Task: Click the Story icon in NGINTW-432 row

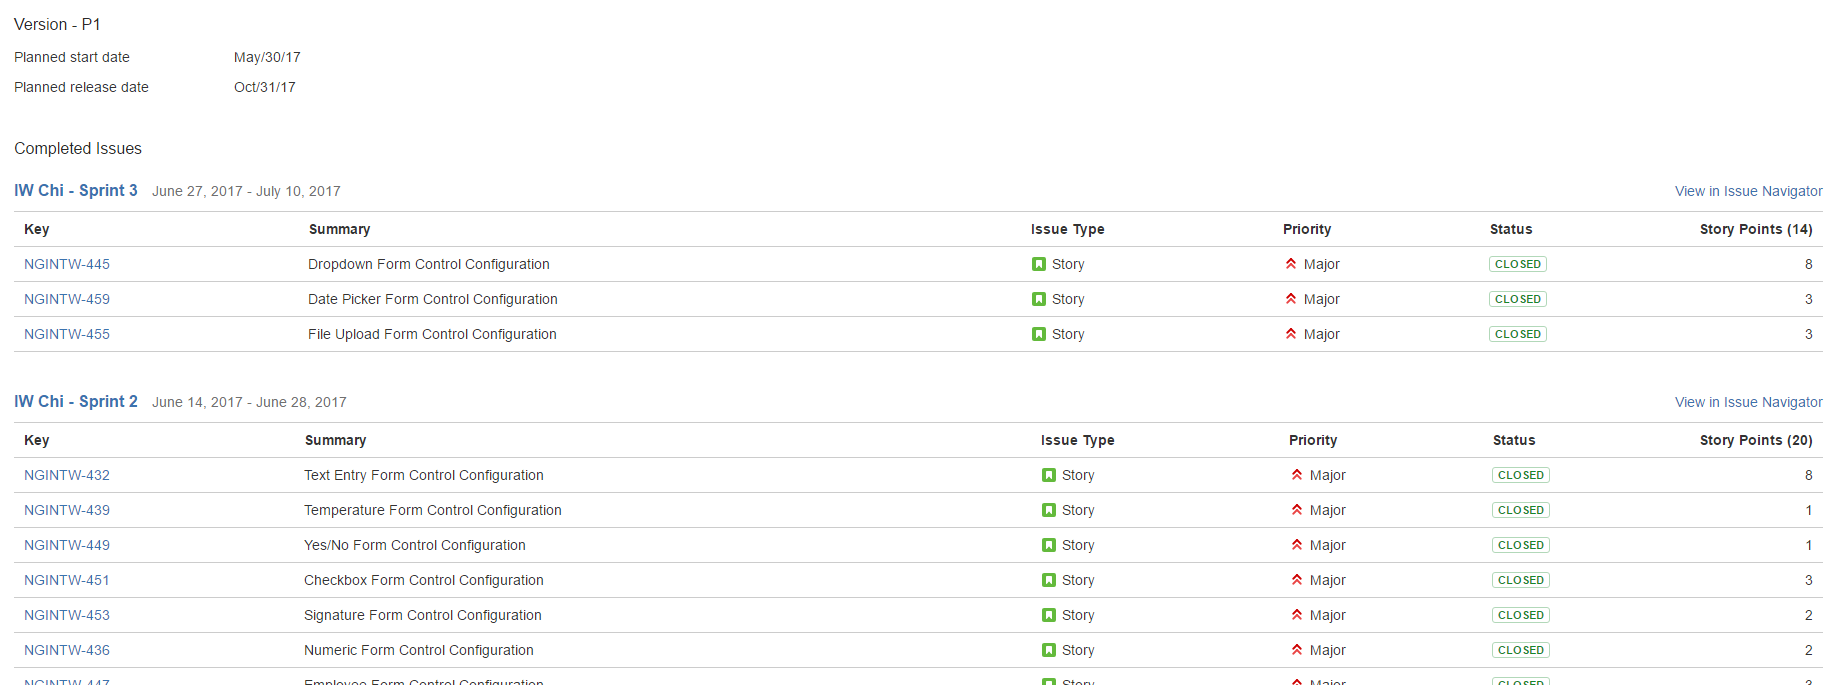Action: pyautogui.click(x=1049, y=475)
